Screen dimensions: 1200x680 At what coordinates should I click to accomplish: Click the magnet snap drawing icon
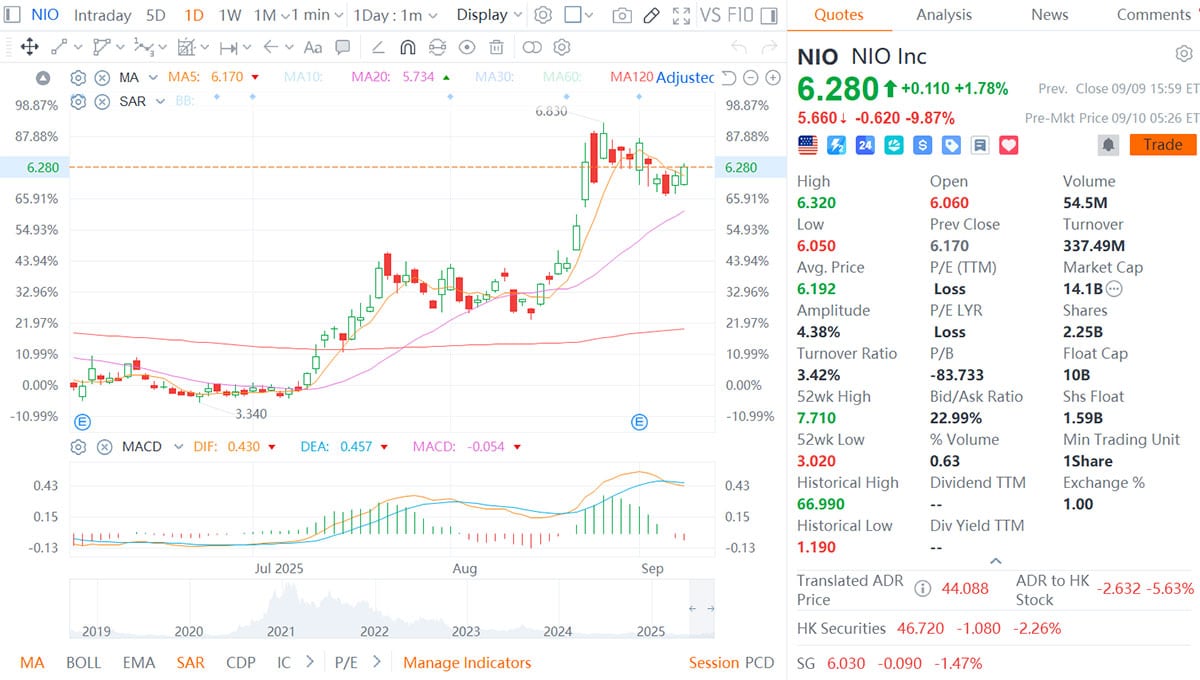point(408,47)
